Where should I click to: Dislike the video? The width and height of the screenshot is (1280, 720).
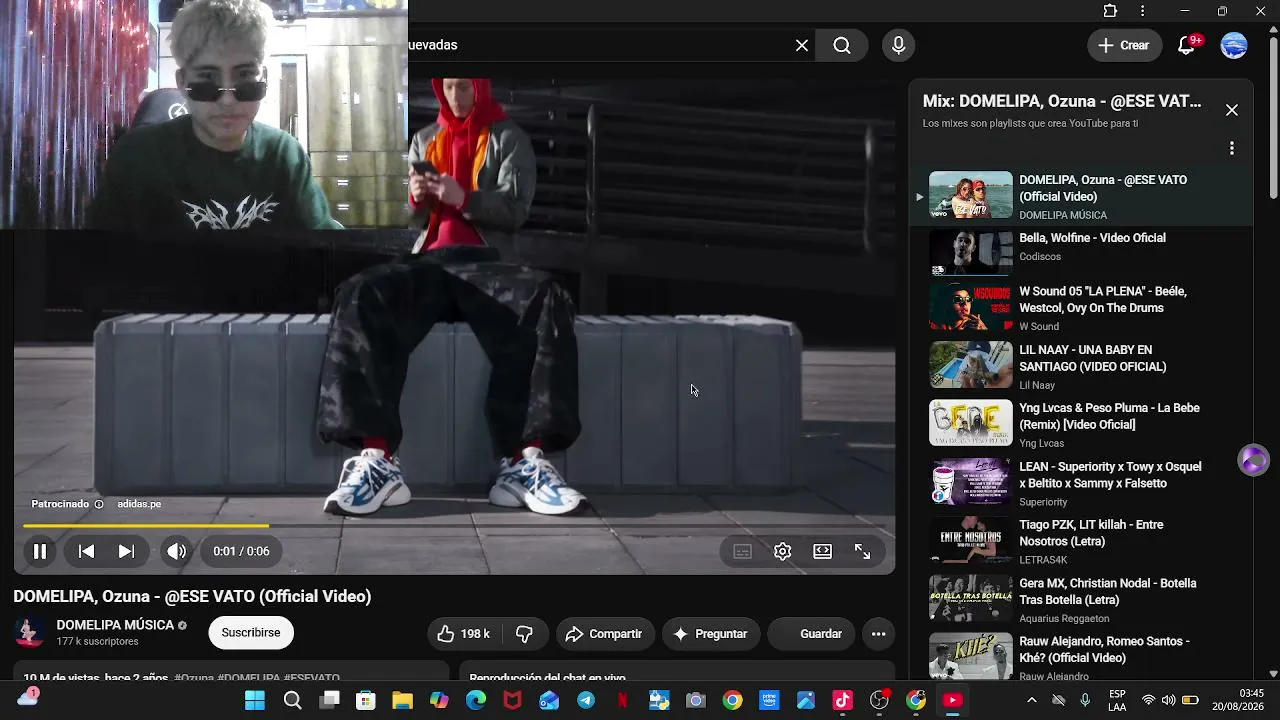[524, 634]
